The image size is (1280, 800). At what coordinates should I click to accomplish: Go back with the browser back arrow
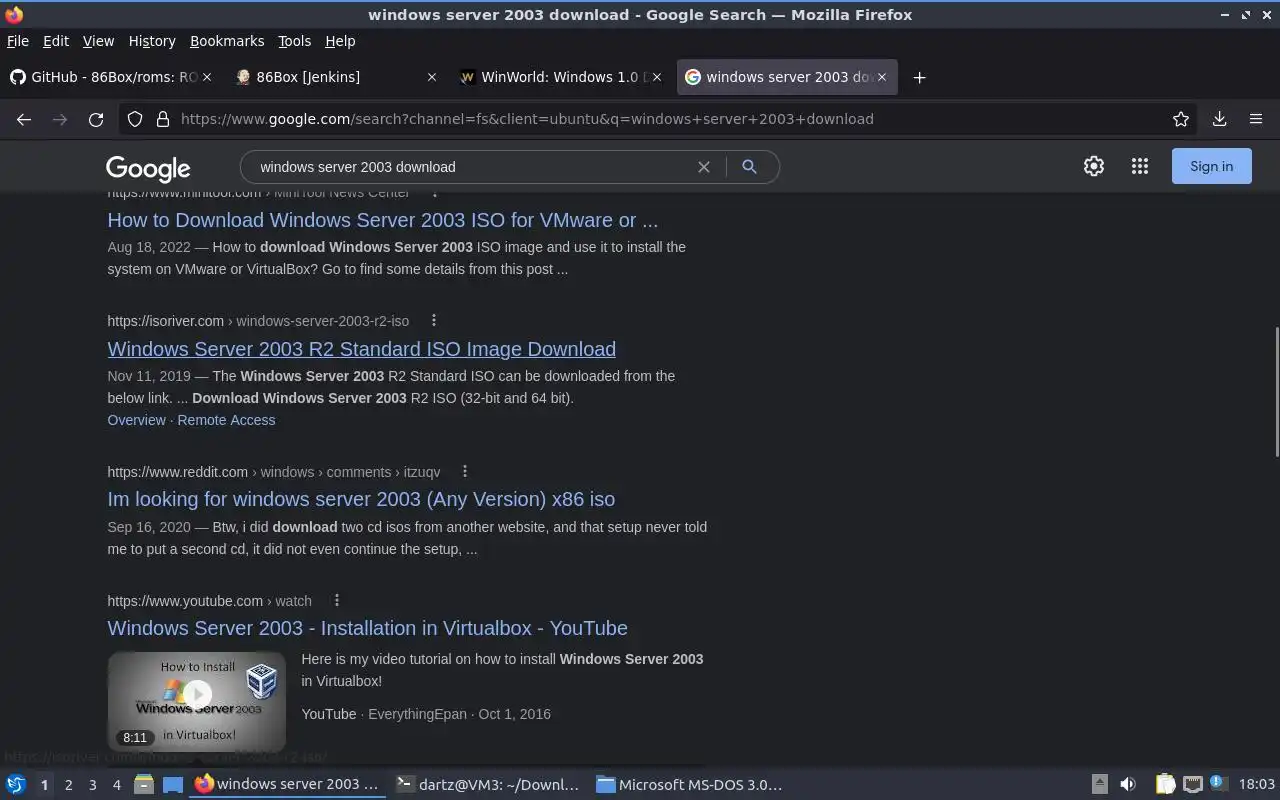pyautogui.click(x=24, y=119)
